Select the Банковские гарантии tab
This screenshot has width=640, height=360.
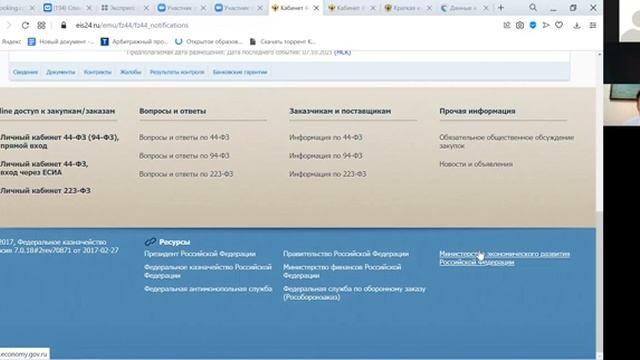click(x=240, y=72)
